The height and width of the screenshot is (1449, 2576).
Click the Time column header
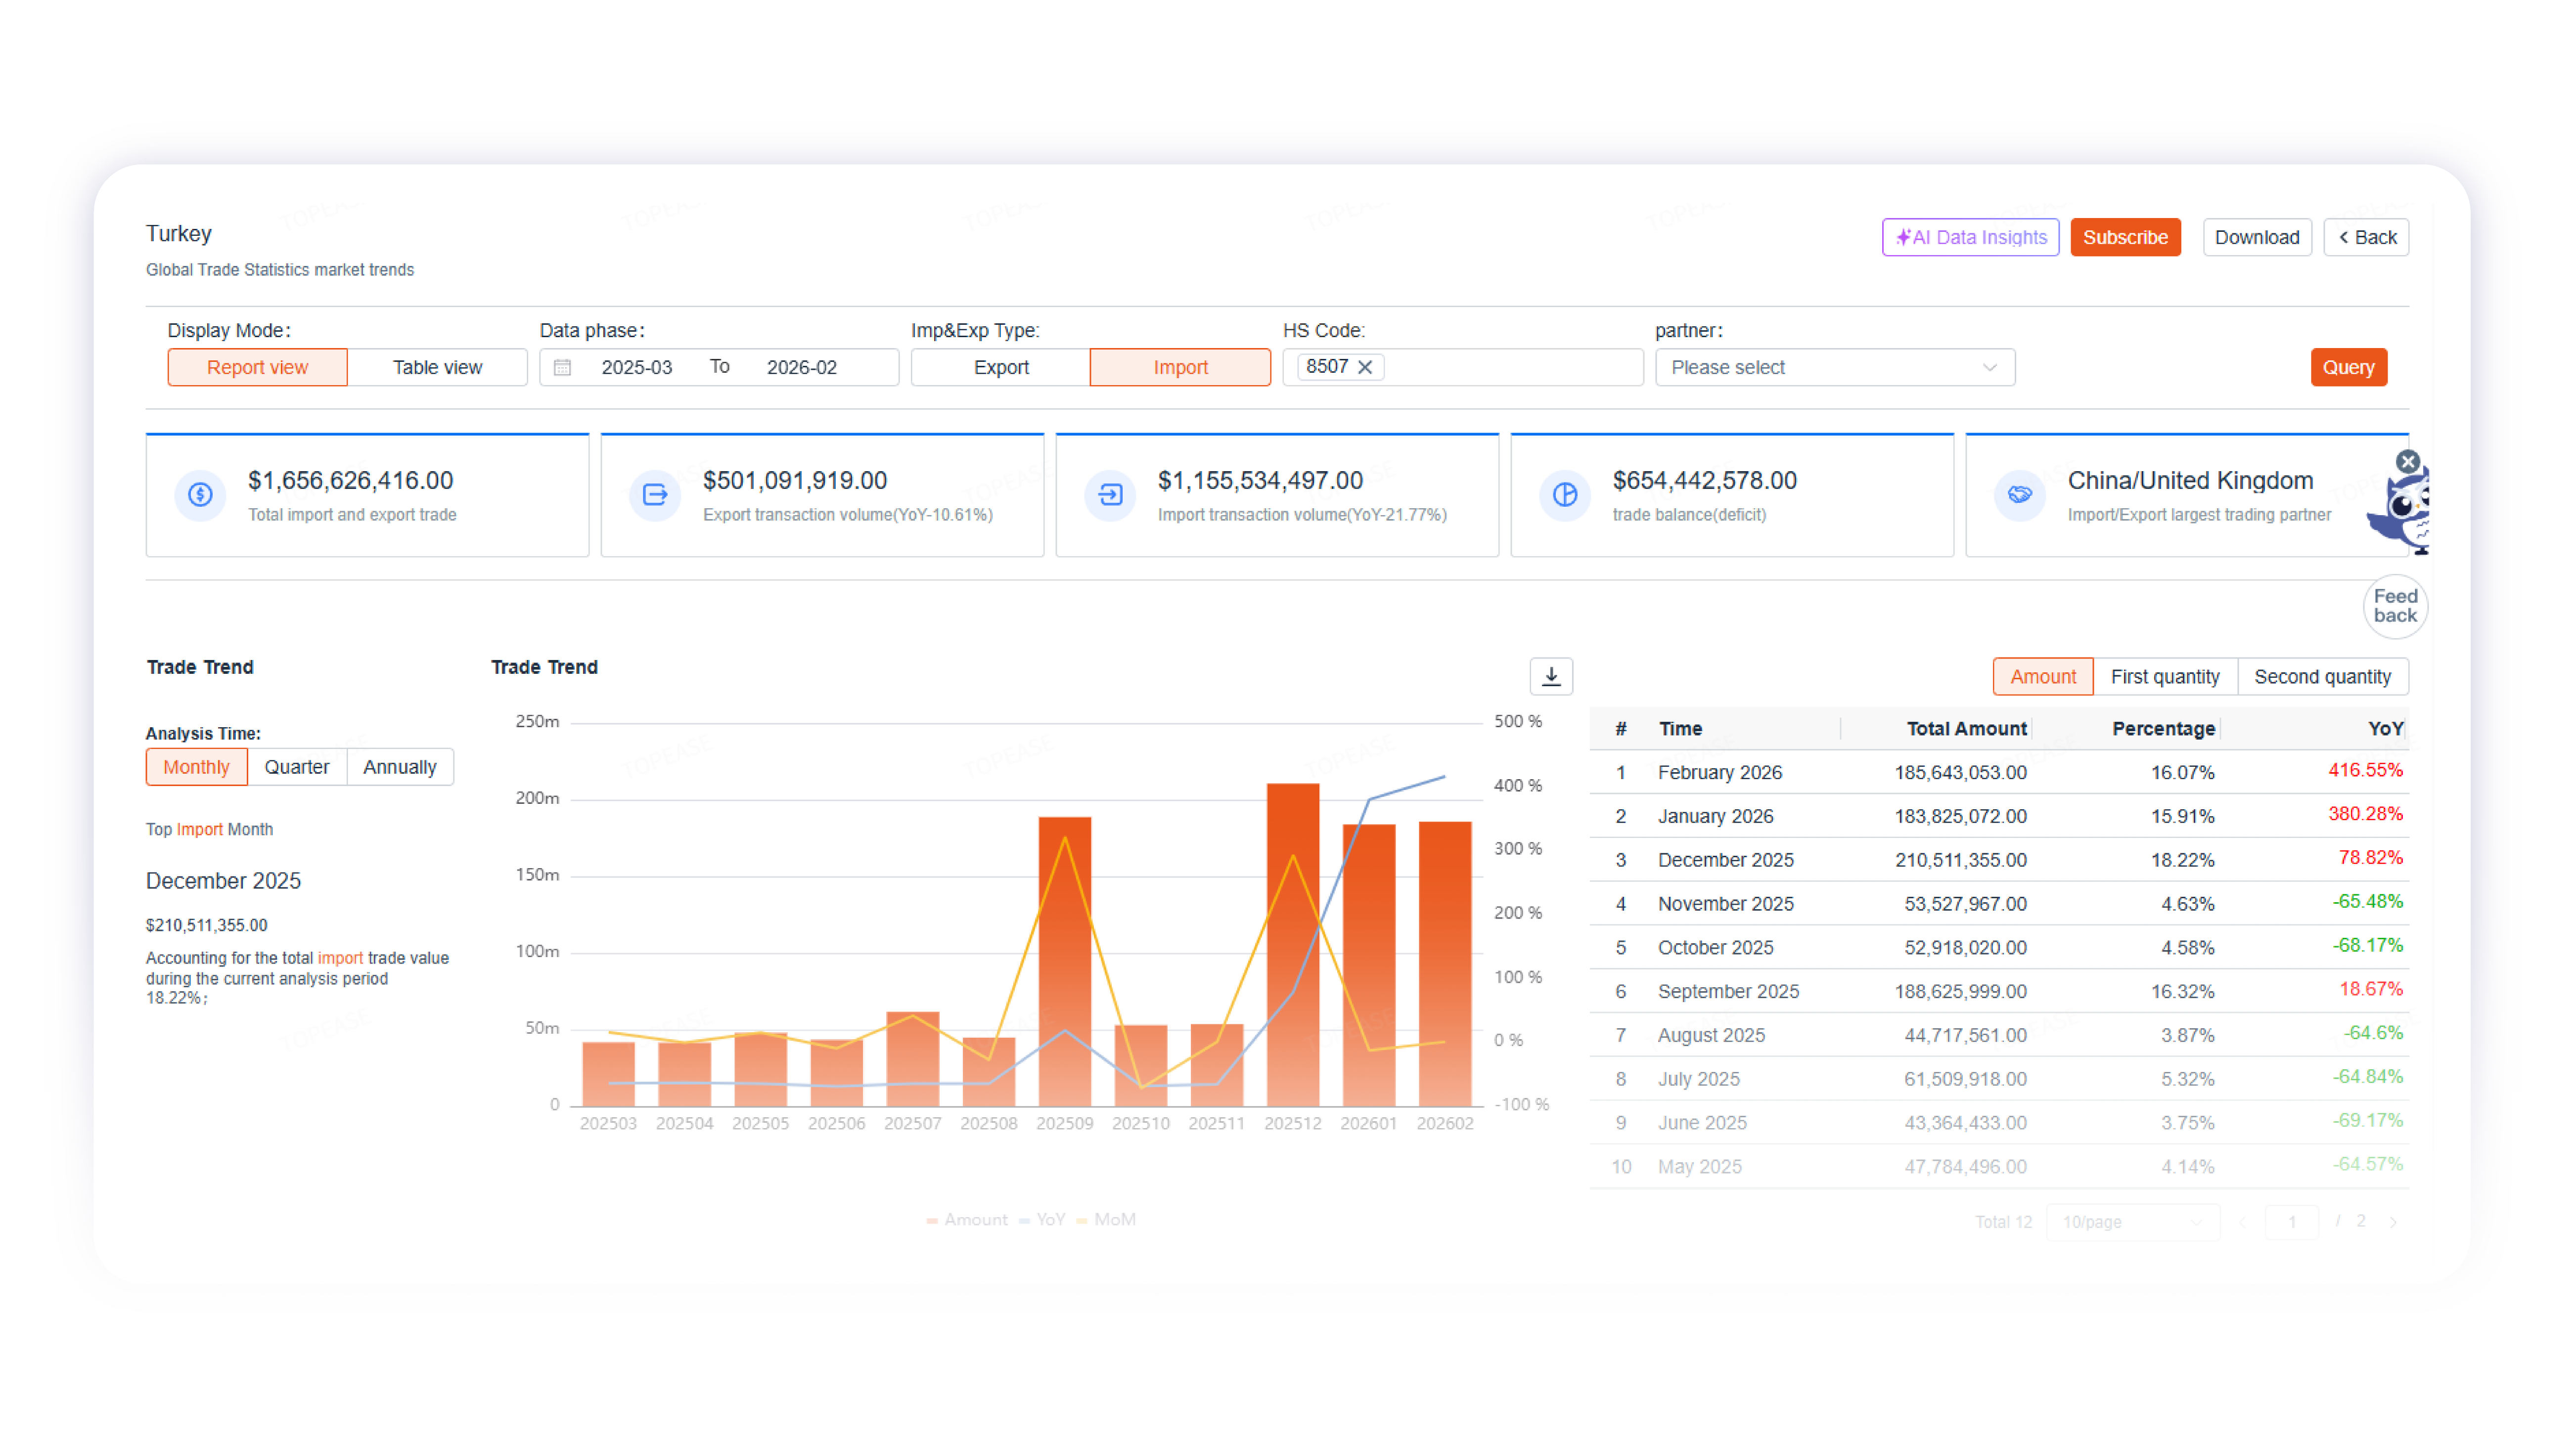(x=1680, y=728)
